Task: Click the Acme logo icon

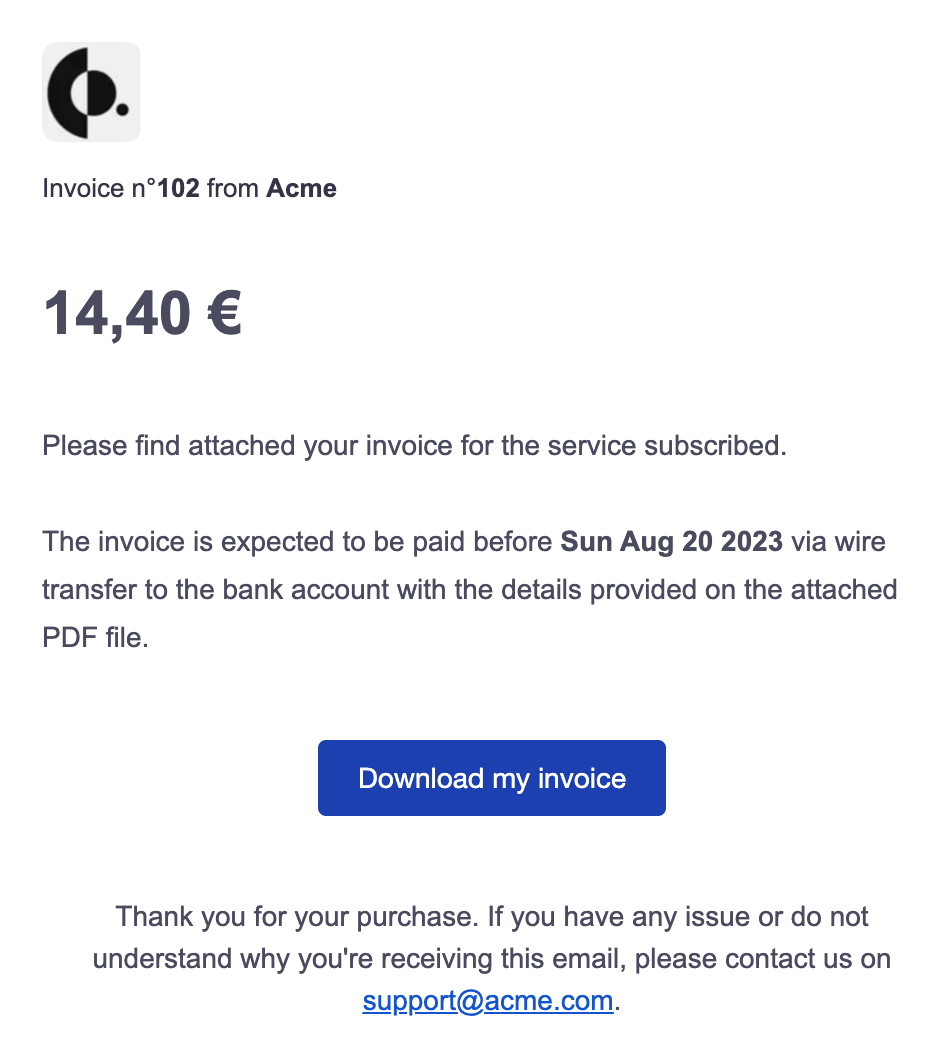Action: [x=92, y=92]
